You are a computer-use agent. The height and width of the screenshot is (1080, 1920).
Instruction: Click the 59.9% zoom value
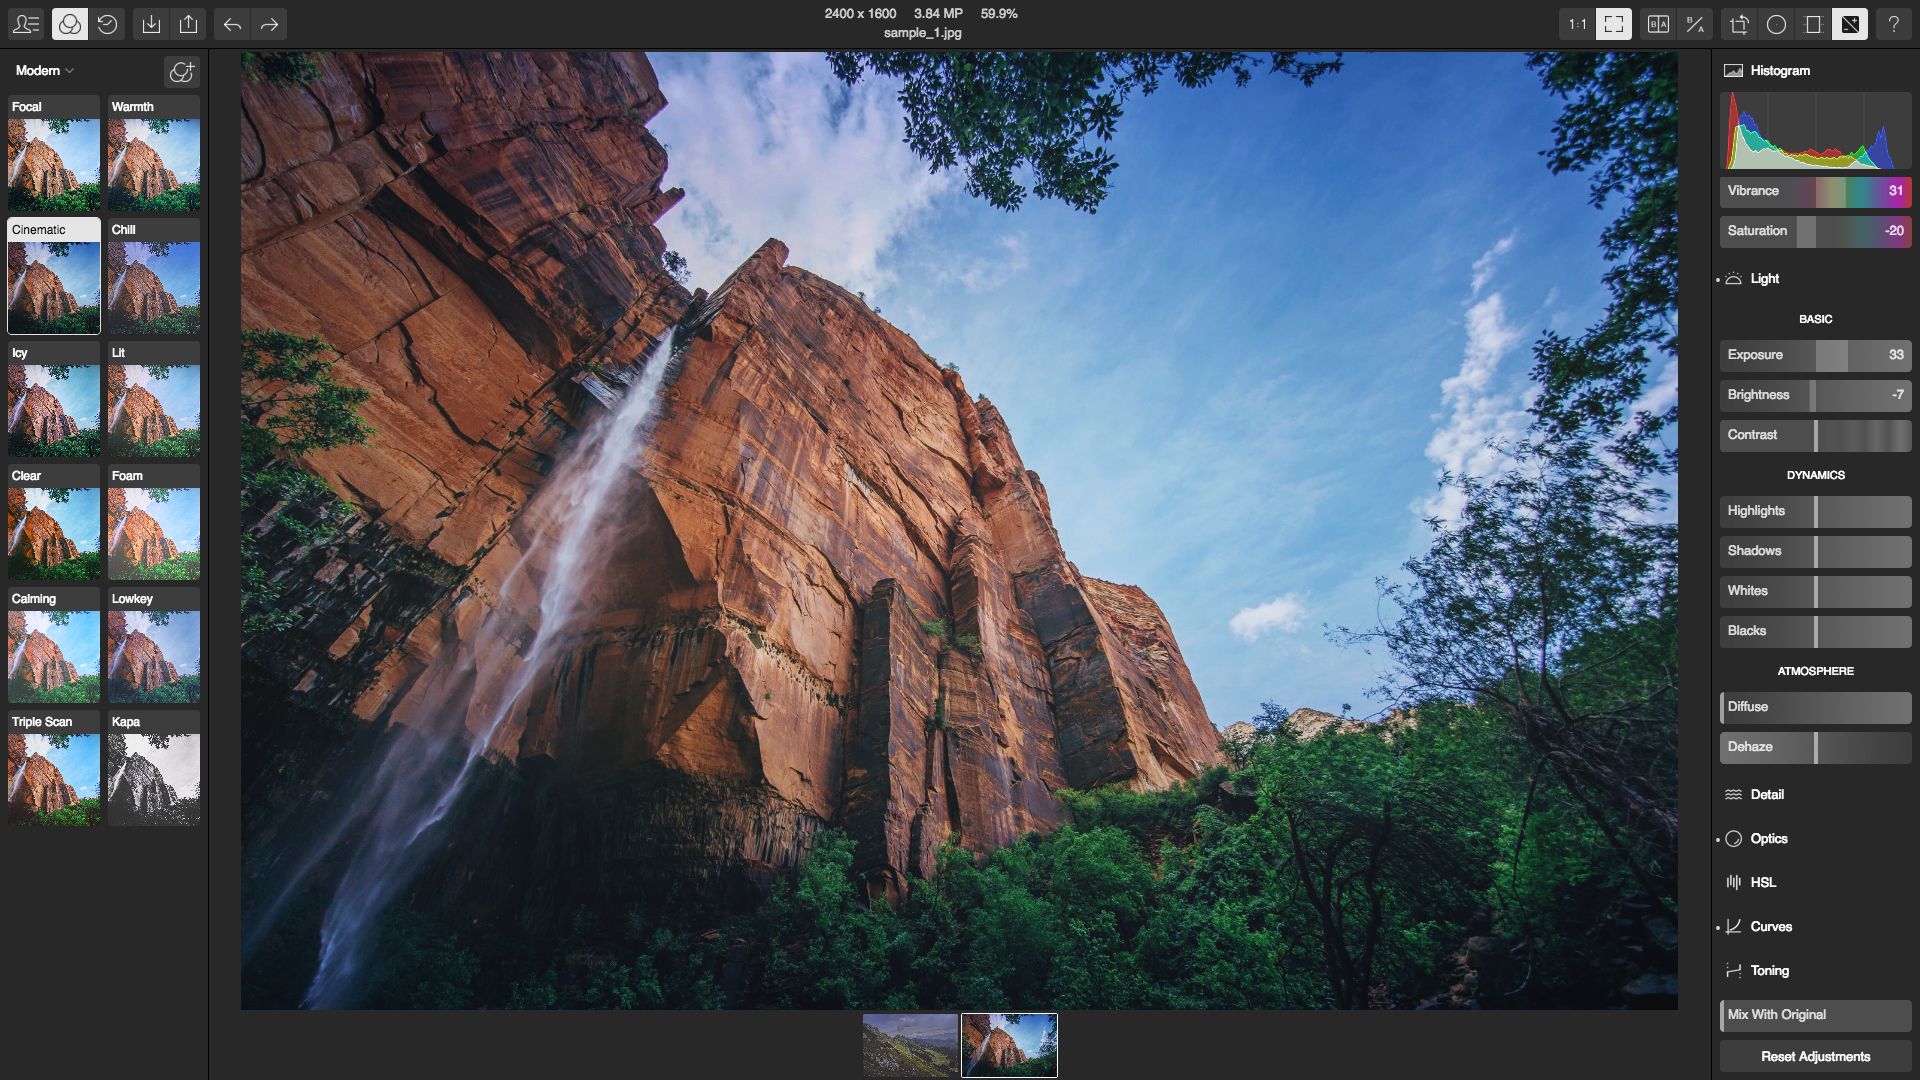(x=999, y=14)
